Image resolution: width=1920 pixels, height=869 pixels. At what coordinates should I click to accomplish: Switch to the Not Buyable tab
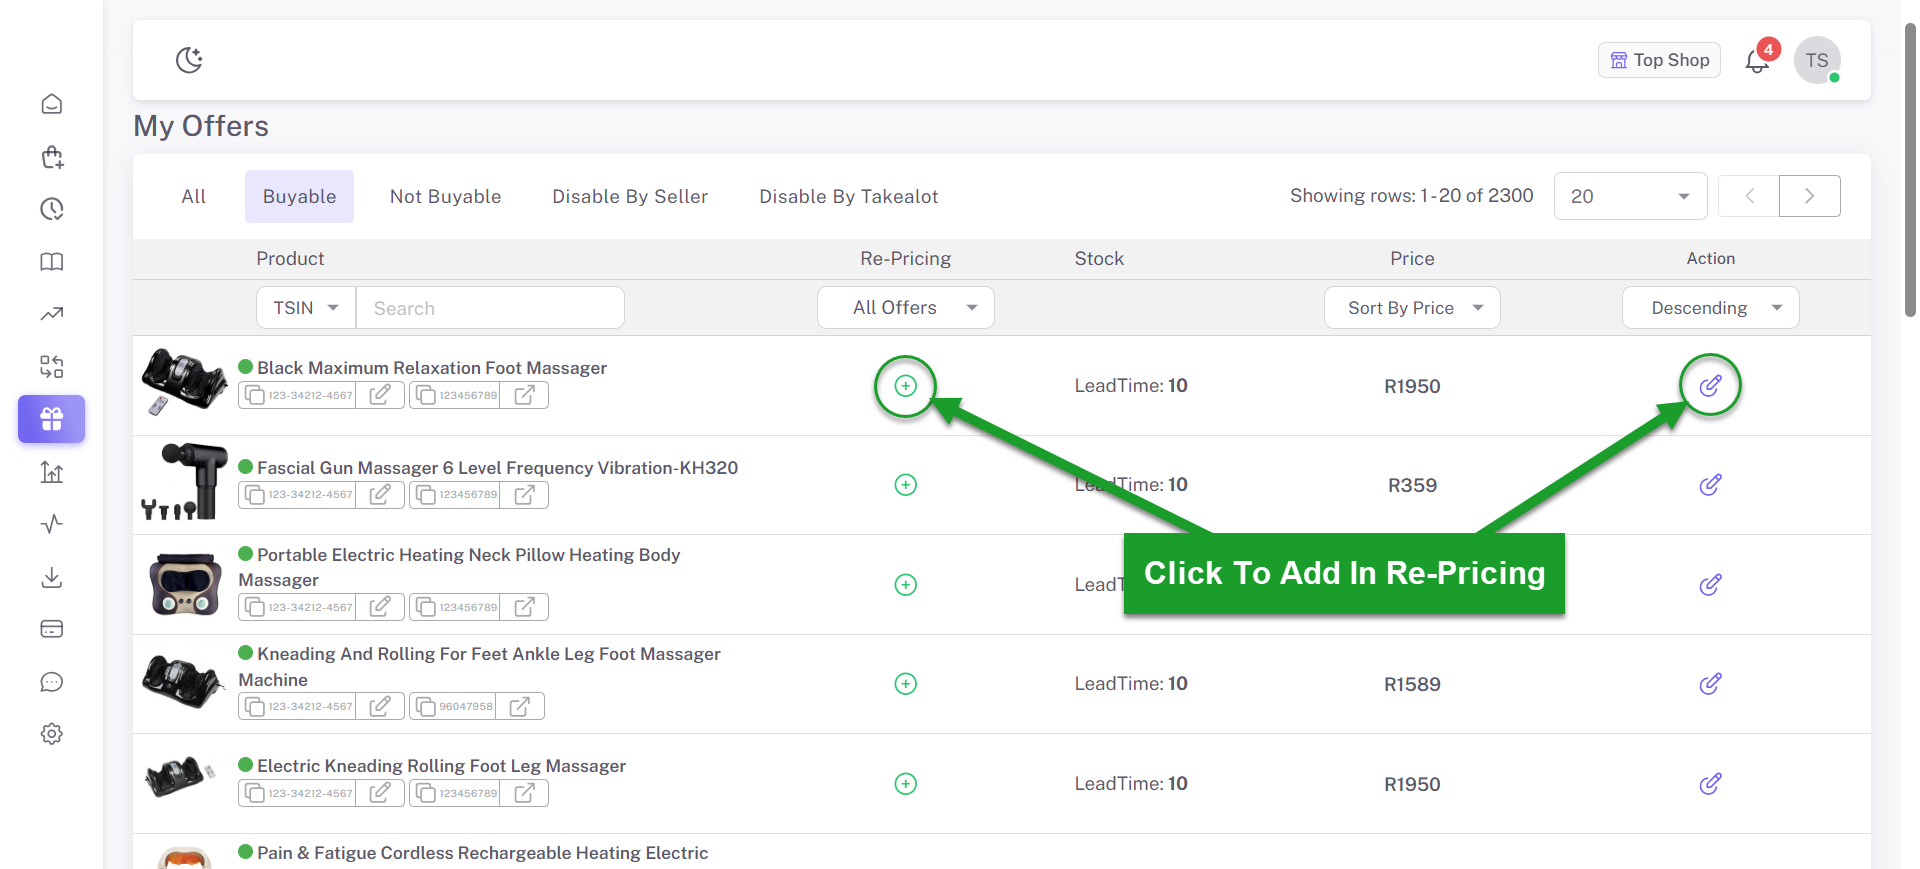click(445, 197)
